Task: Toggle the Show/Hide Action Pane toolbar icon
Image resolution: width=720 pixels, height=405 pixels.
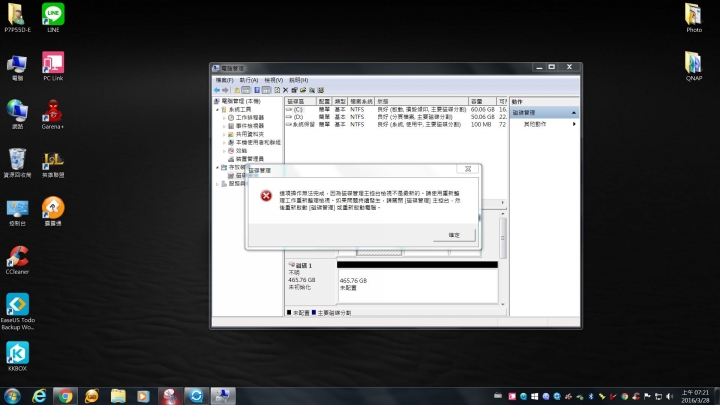Action: (266, 90)
